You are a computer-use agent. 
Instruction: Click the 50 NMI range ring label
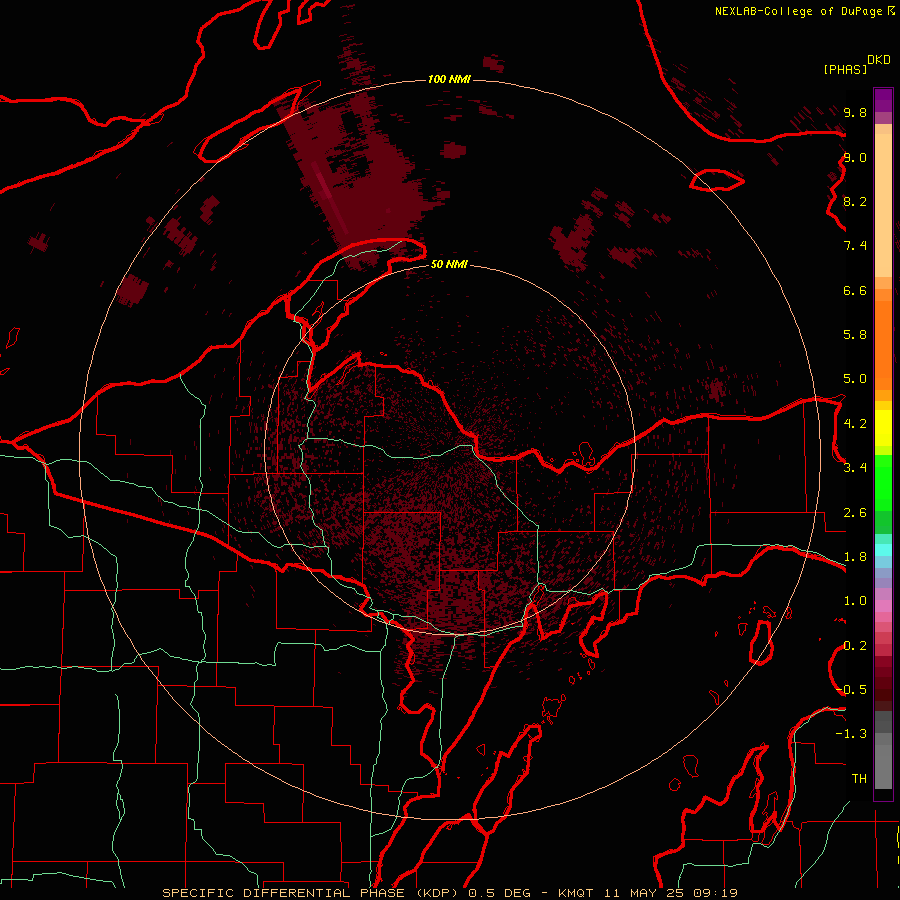(449, 264)
